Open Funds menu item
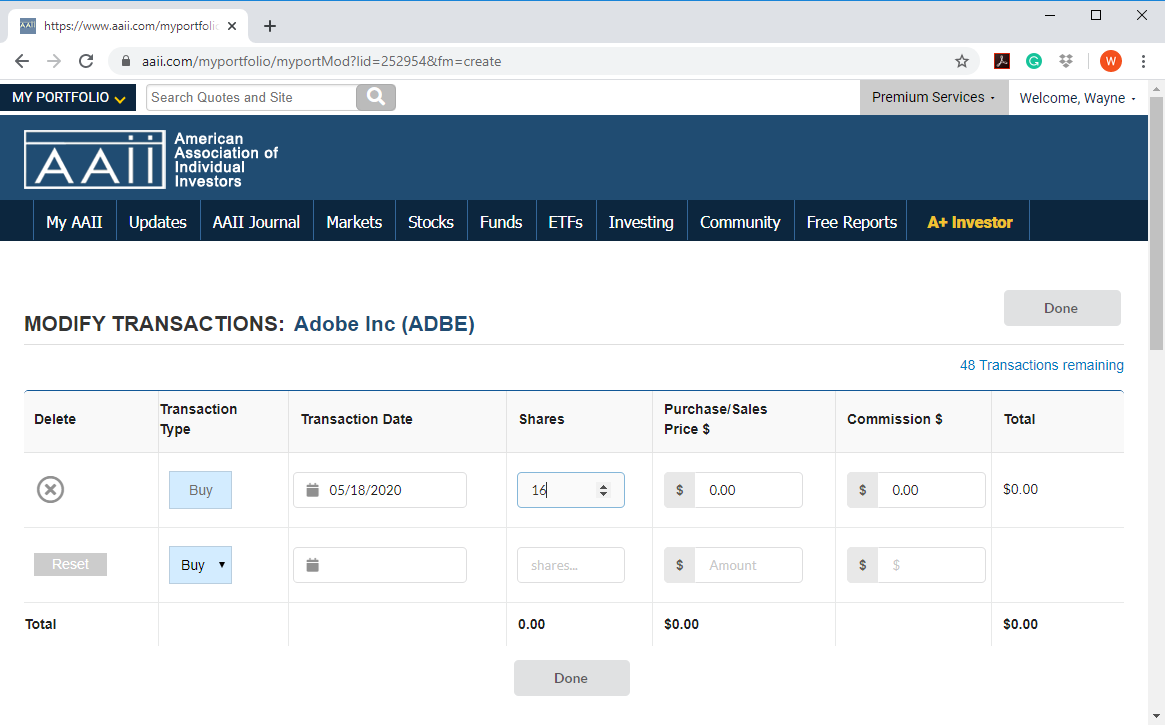The width and height of the screenshot is (1165, 725). pyautogui.click(x=502, y=222)
